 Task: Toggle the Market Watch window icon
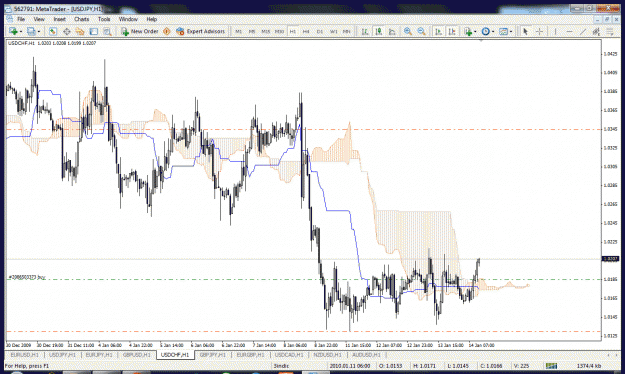tap(53, 31)
